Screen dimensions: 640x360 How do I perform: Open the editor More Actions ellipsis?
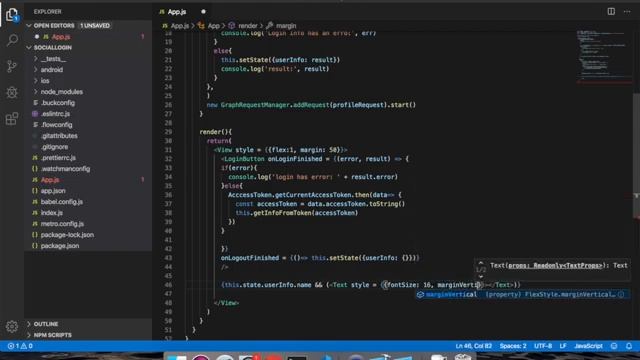(x=627, y=11)
